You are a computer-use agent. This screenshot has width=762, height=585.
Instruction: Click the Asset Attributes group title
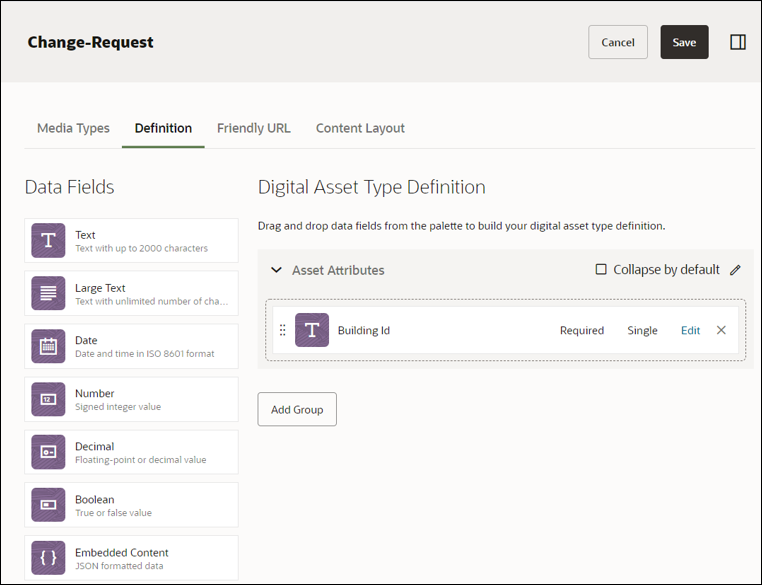[x=338, y=270]
